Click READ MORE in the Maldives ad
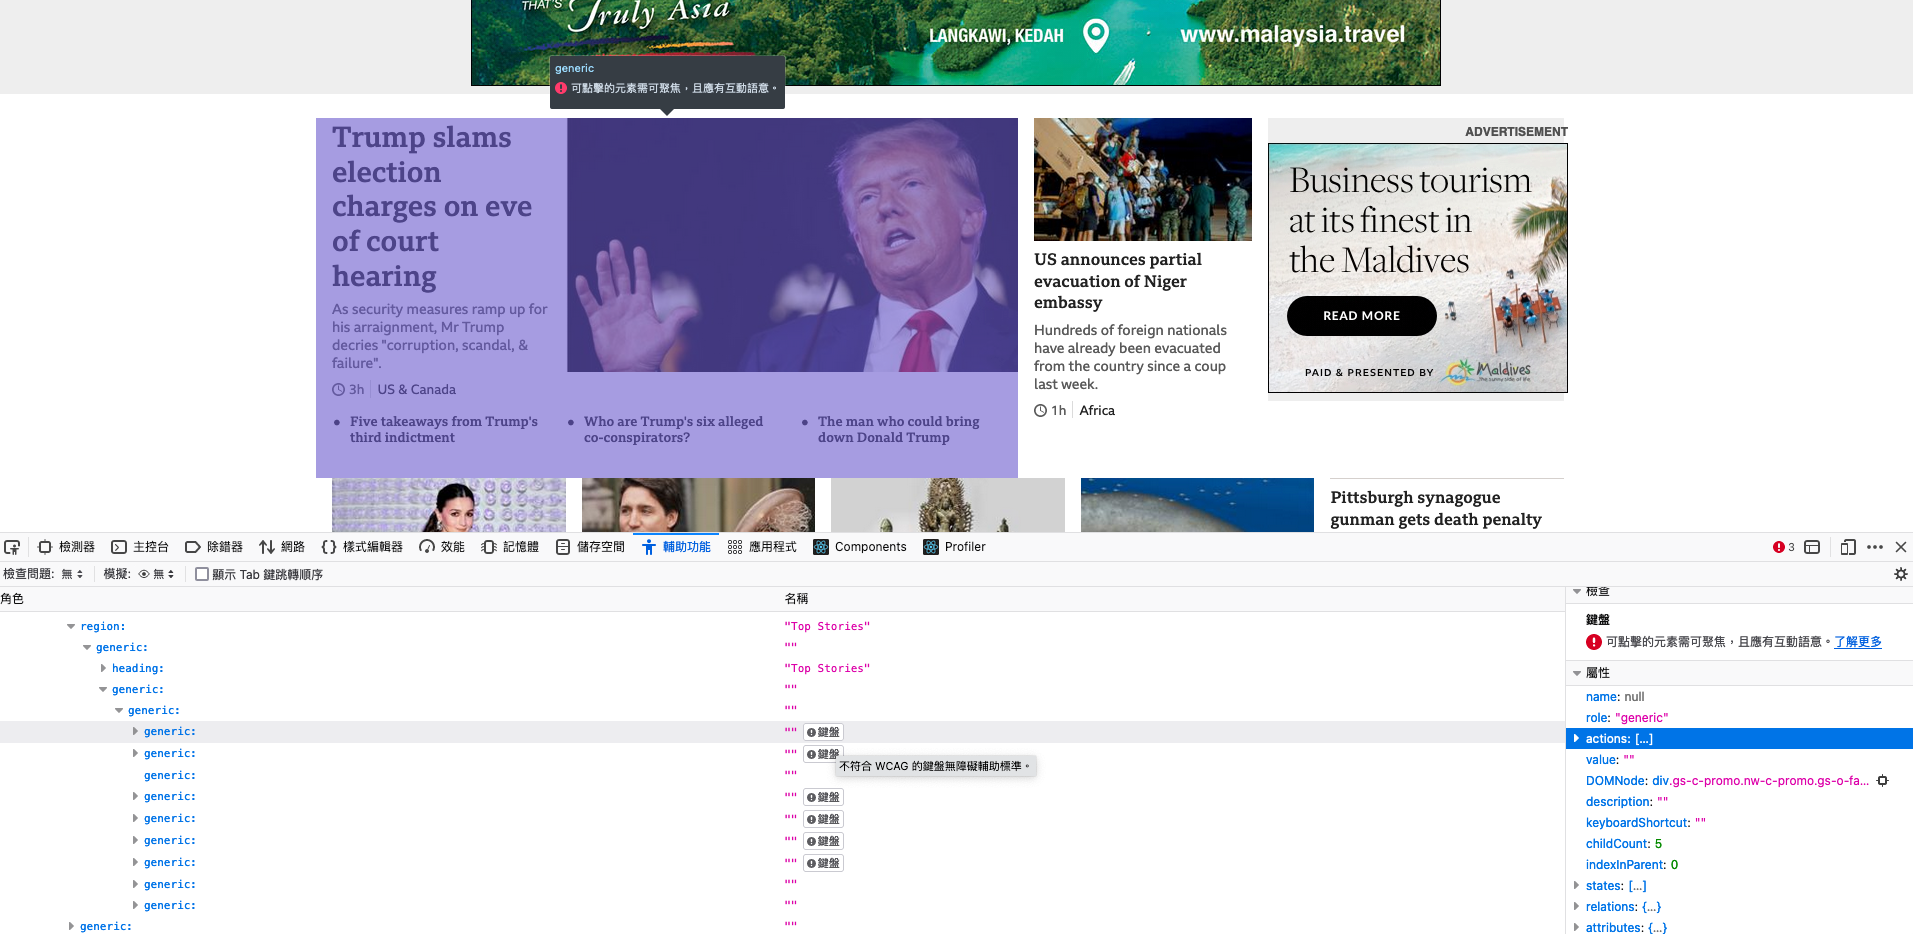This screenshot has width=1913, height=934. coord(1362,316)
